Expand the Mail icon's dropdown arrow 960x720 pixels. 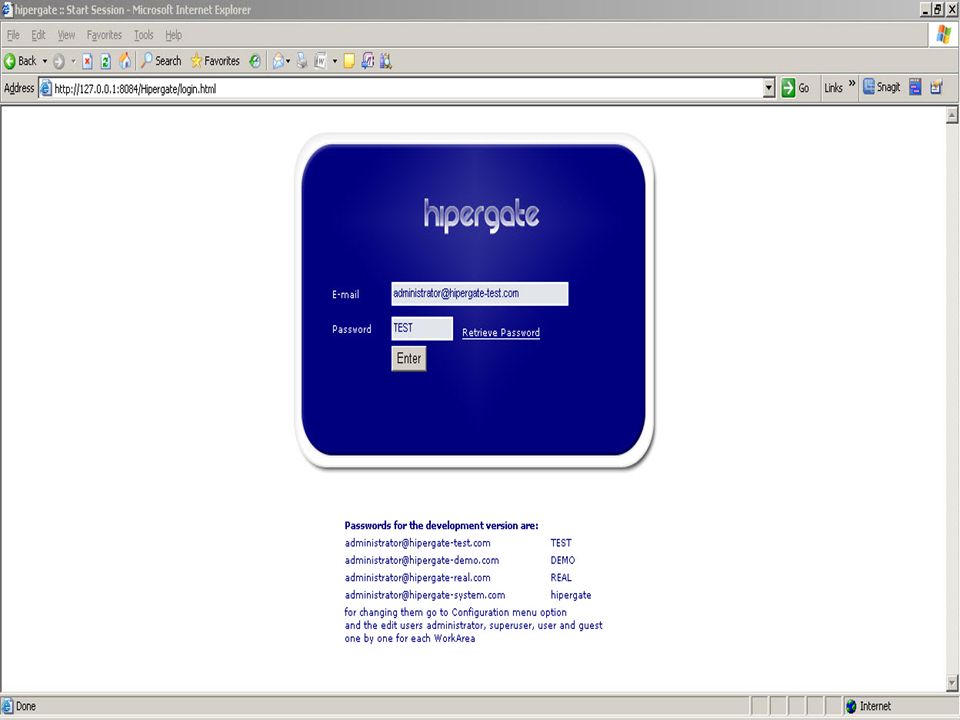(x=288, y=61)
